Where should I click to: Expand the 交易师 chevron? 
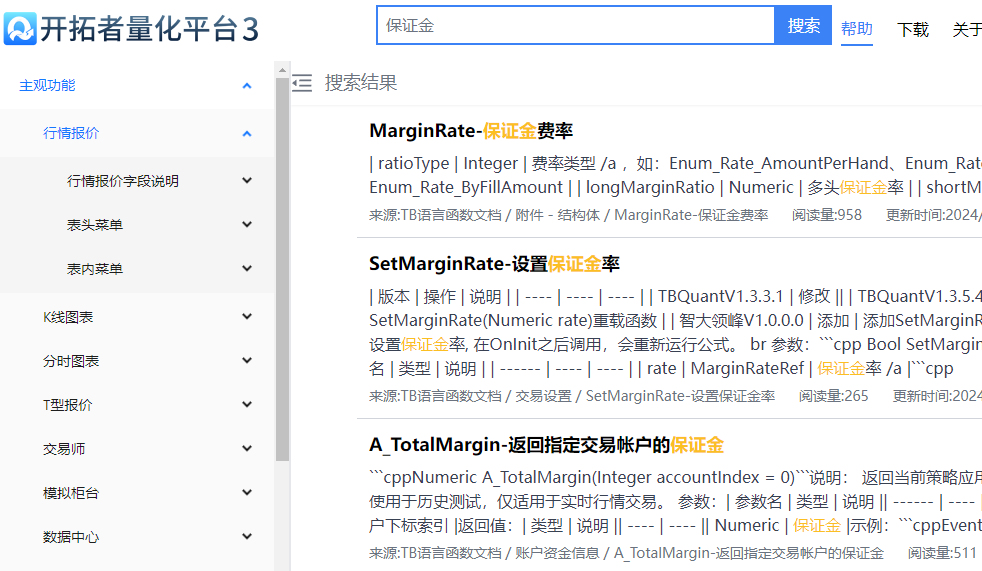click(x=247, y=448)
